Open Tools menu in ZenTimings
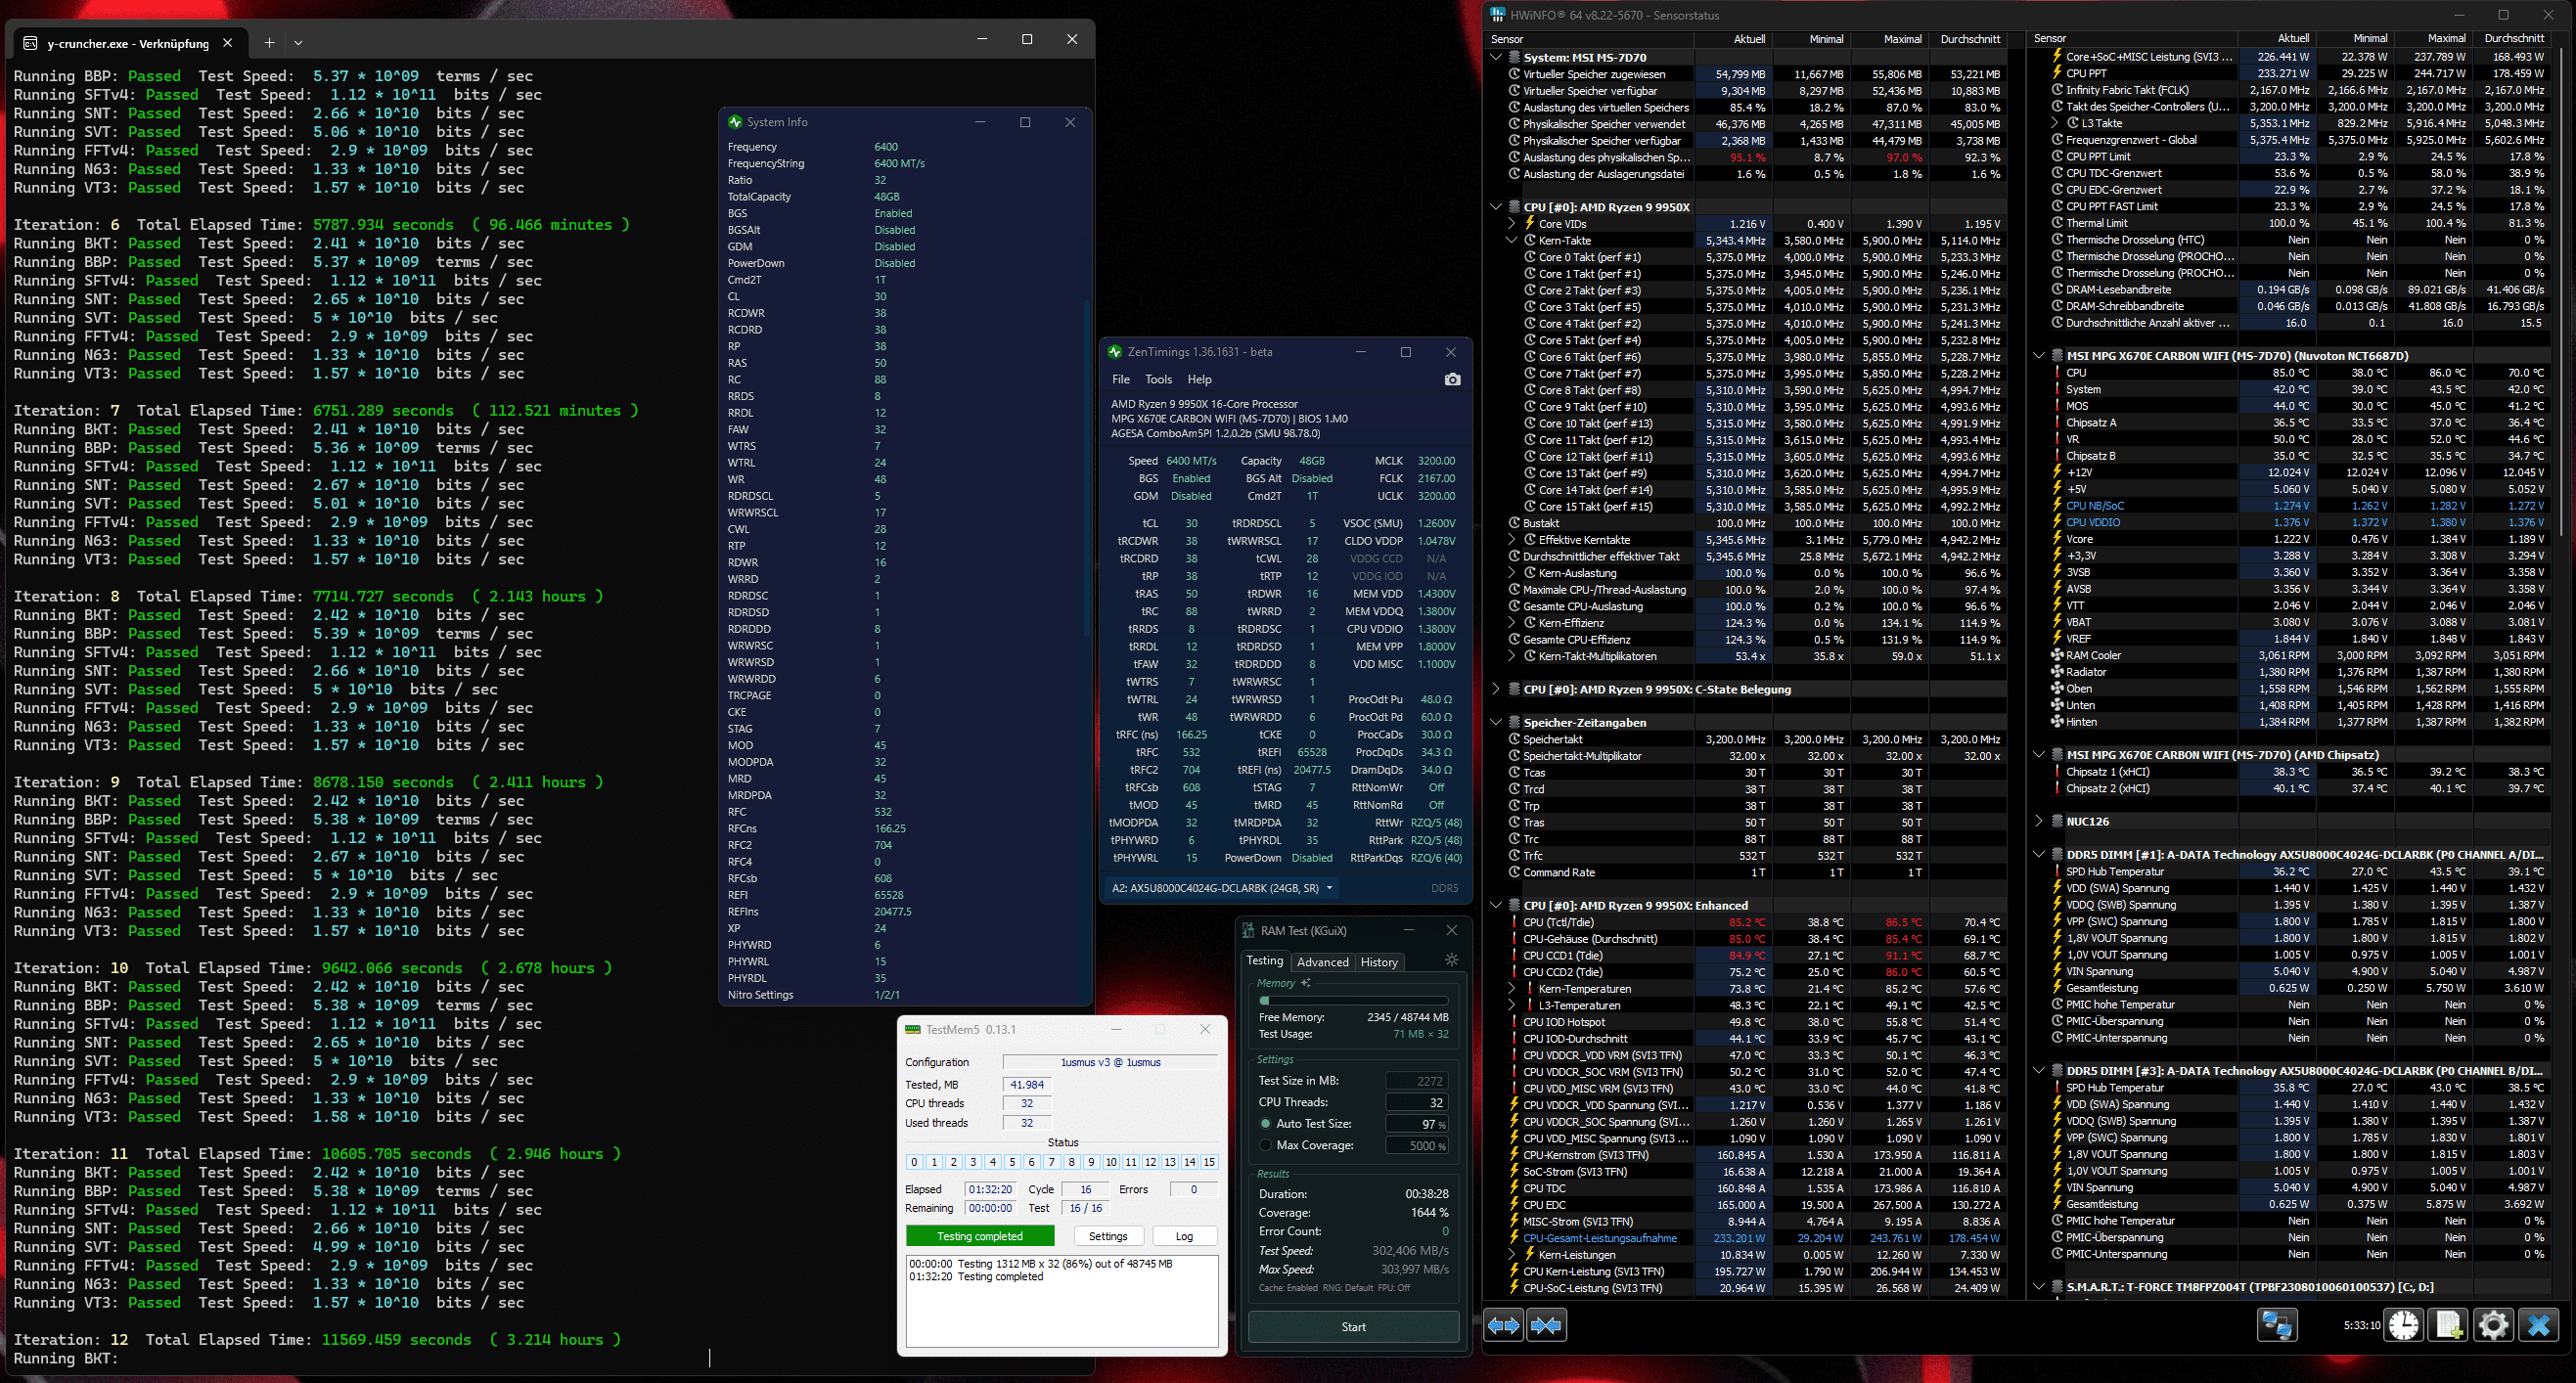The height and width of the screenshot is (1383, 2576). (1158, 379)
